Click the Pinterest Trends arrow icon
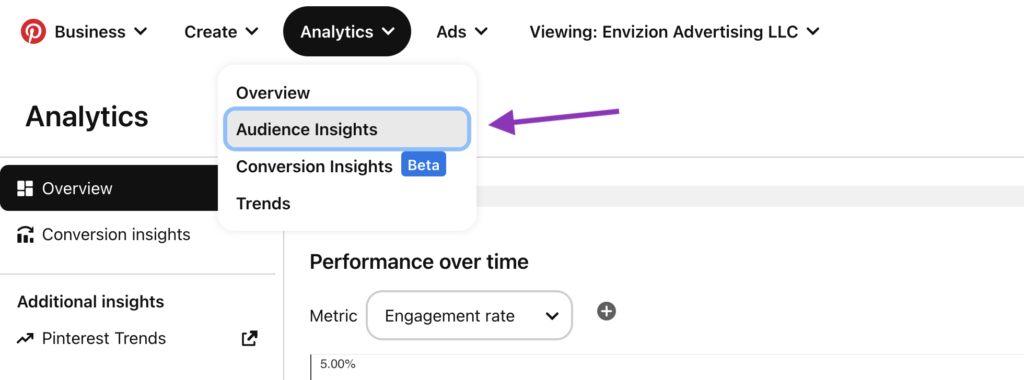 click(x=25, y=338)
